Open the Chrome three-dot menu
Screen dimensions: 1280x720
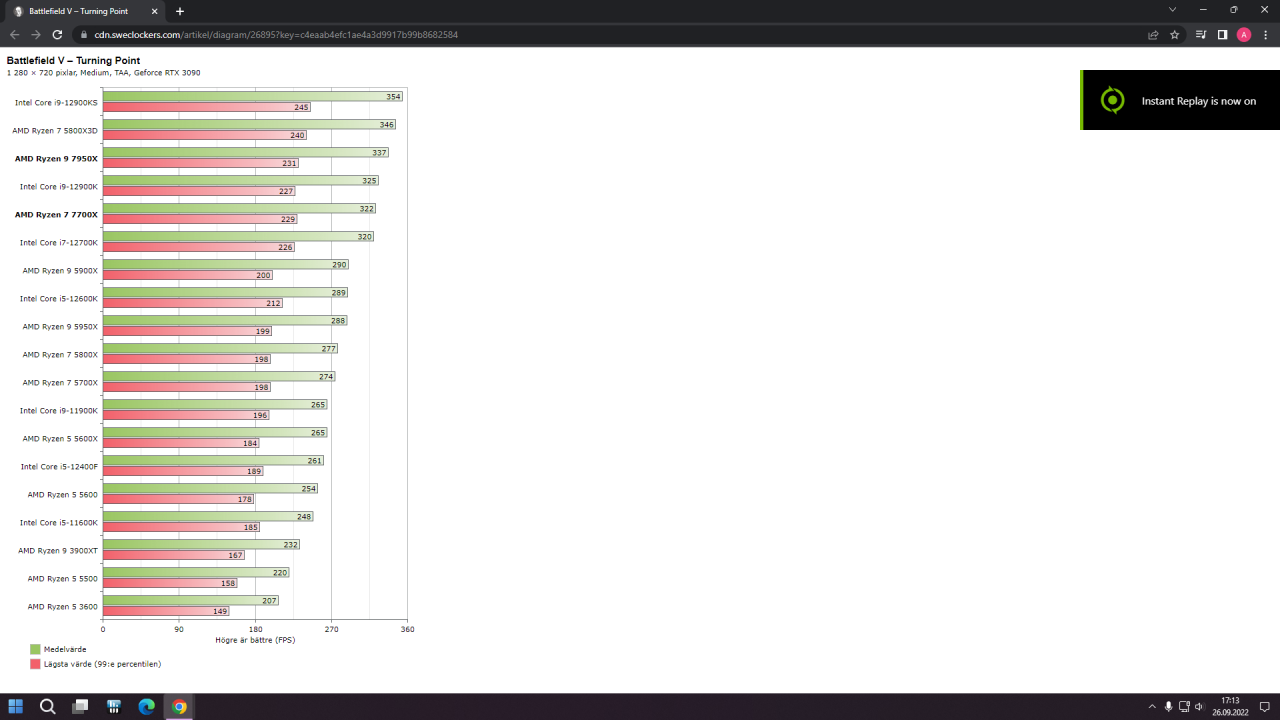(x=1265, y=34)
